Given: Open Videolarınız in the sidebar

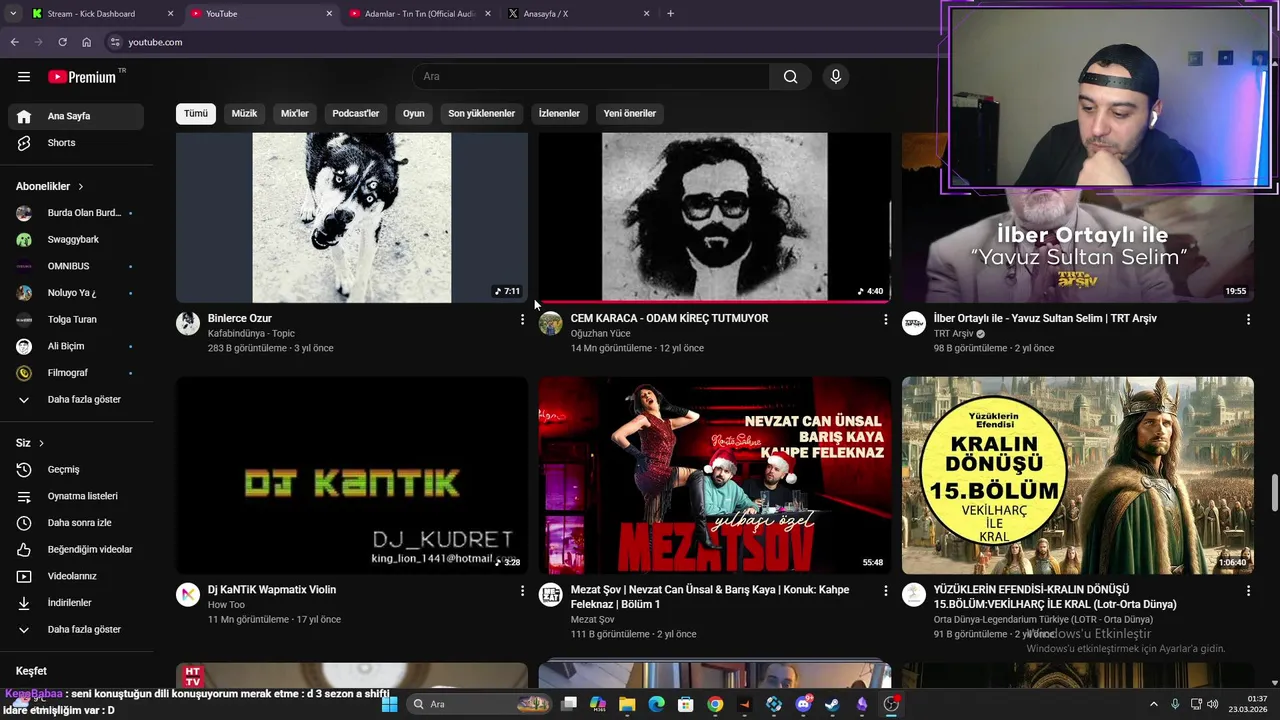Looking at the screenshot, I should (76, 576).
